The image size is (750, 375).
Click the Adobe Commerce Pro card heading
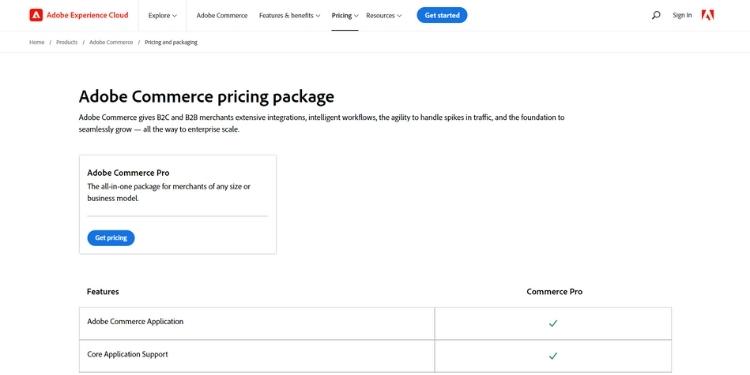pyautogui.click(x=128, y=173)
